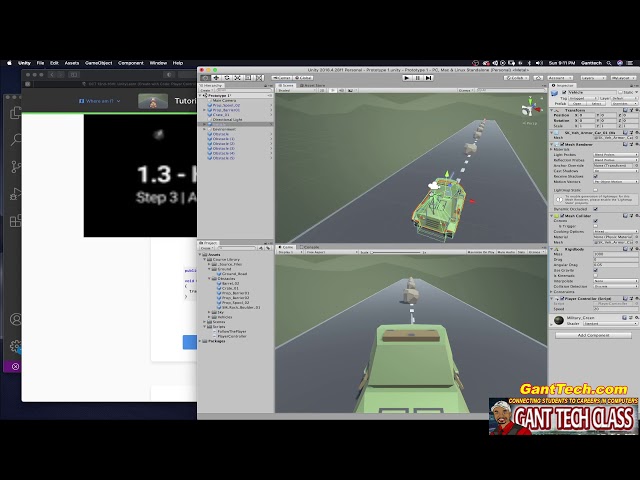
Task: Toggle Mesh Renderer enabled checkbox
Action: 562,144
